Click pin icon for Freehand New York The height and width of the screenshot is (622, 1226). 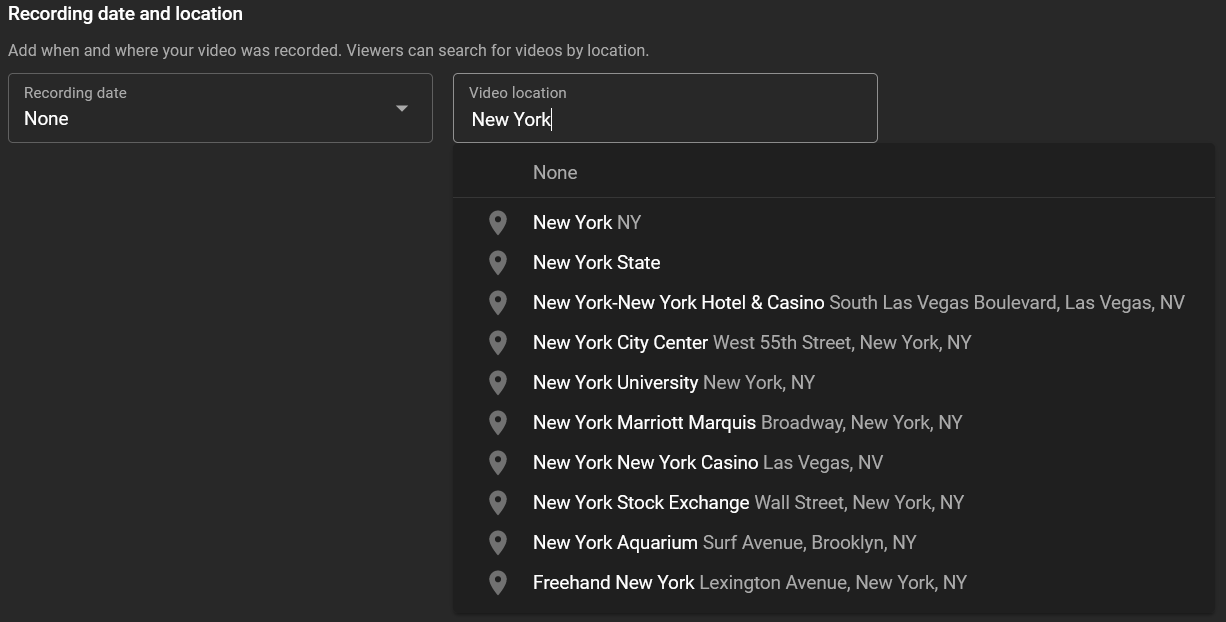(x=498, y=583)
